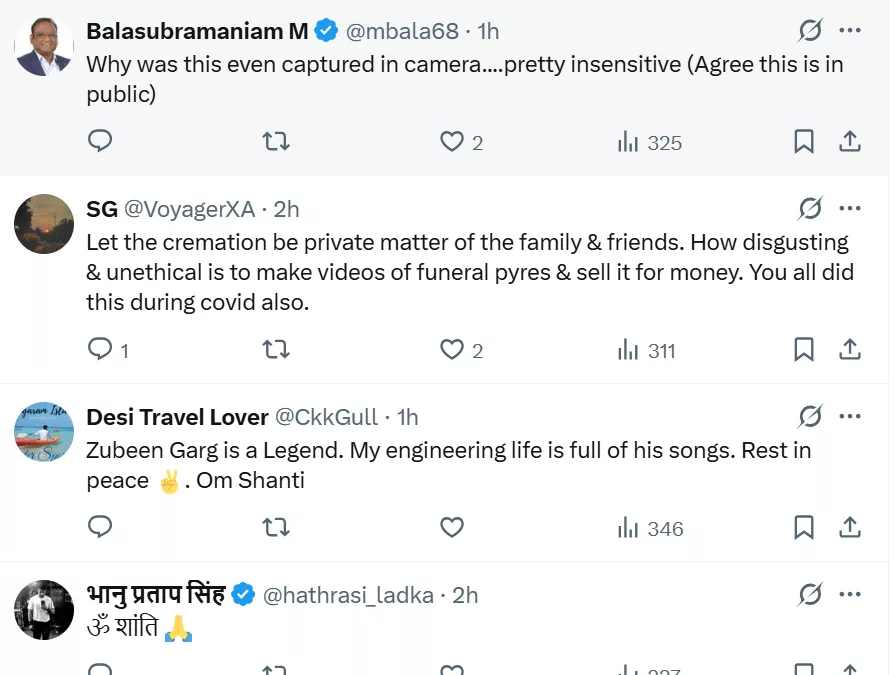Like SG's tweet with 2 likes

pyautogui.click(x=452, y=349)
